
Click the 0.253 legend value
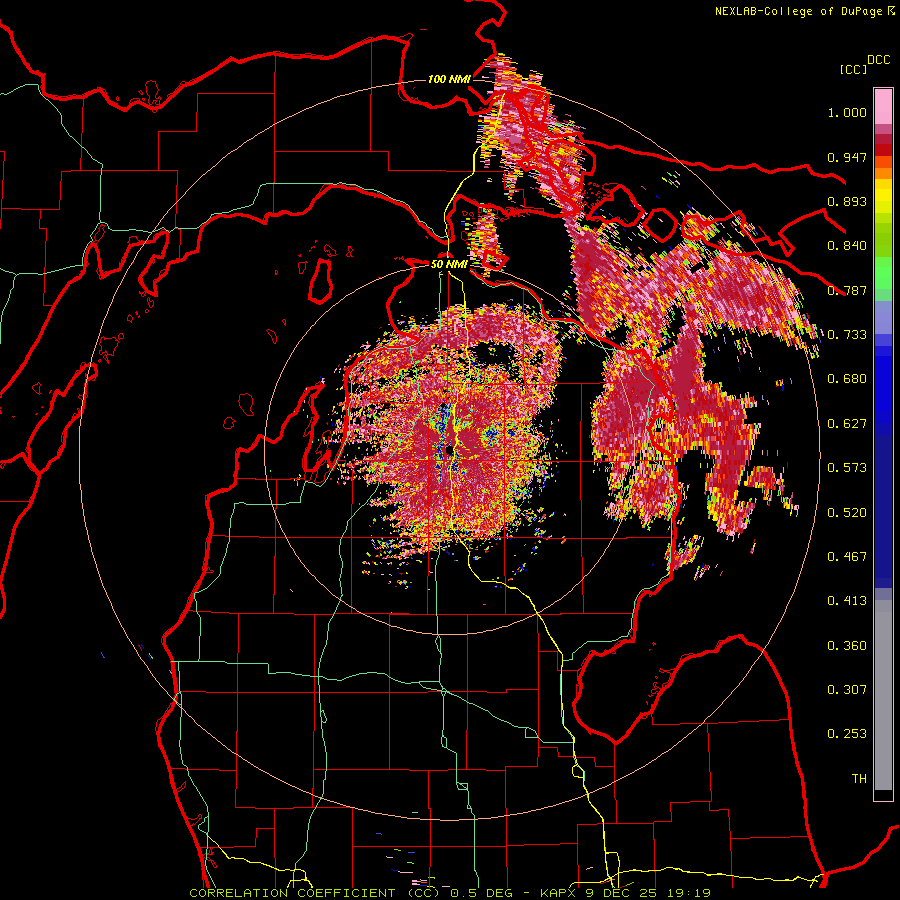coord(847,734)
